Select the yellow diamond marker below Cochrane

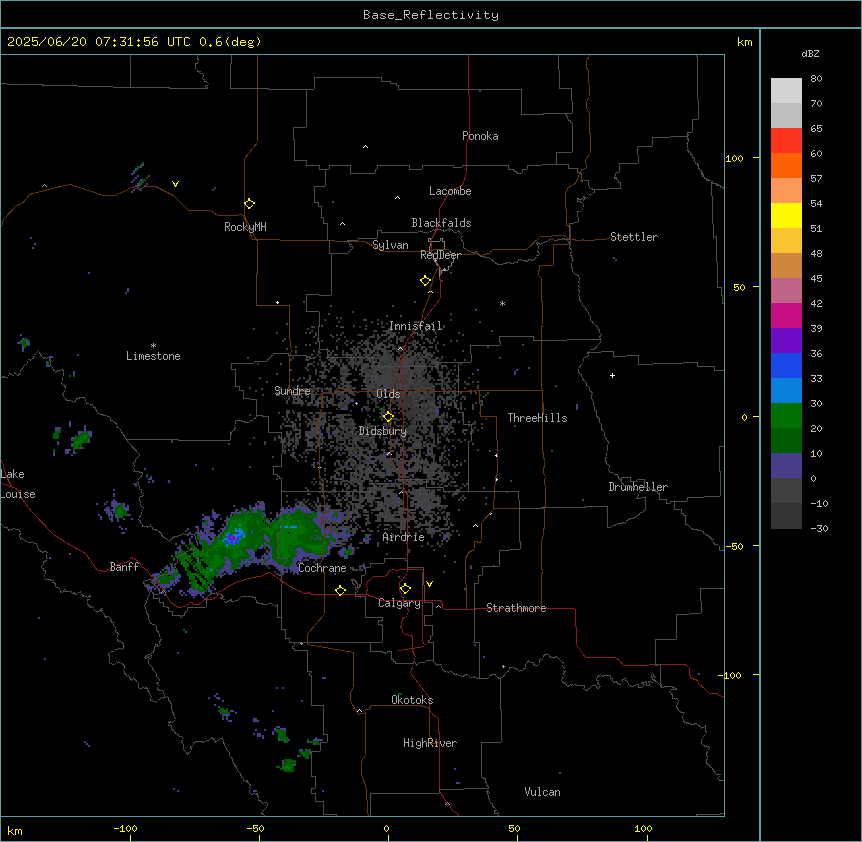click(340, 590)
